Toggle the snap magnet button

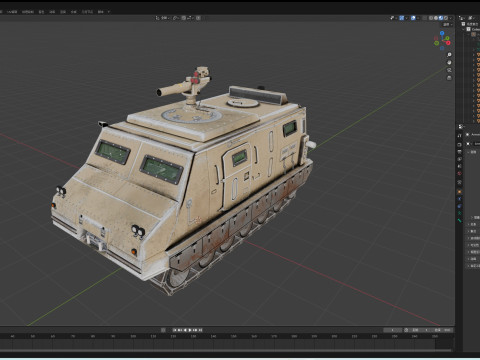tap(184, 18)
